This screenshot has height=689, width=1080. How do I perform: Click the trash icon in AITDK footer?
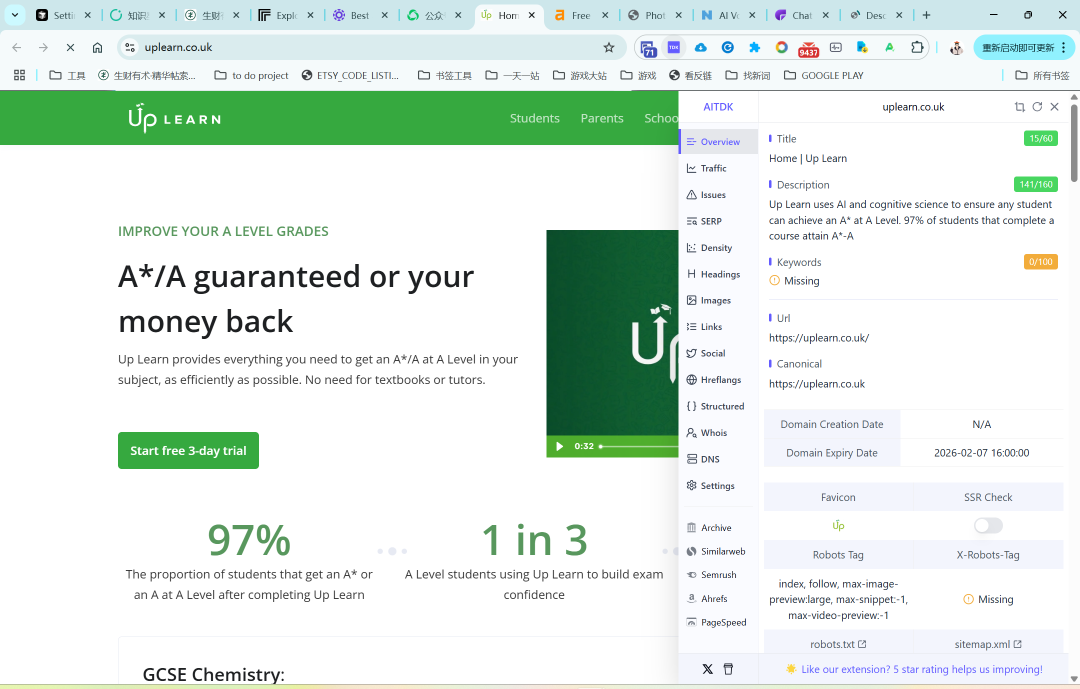pyautogui.click(x=729, y=669)
